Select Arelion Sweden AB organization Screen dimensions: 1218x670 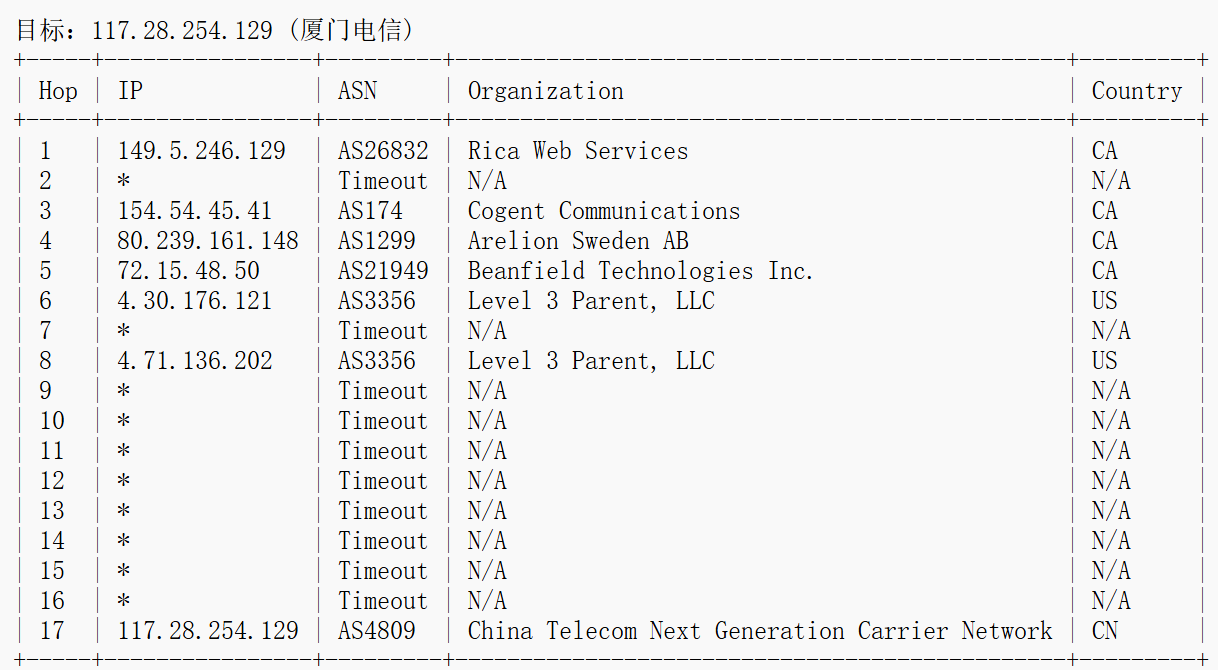point(578,241)
